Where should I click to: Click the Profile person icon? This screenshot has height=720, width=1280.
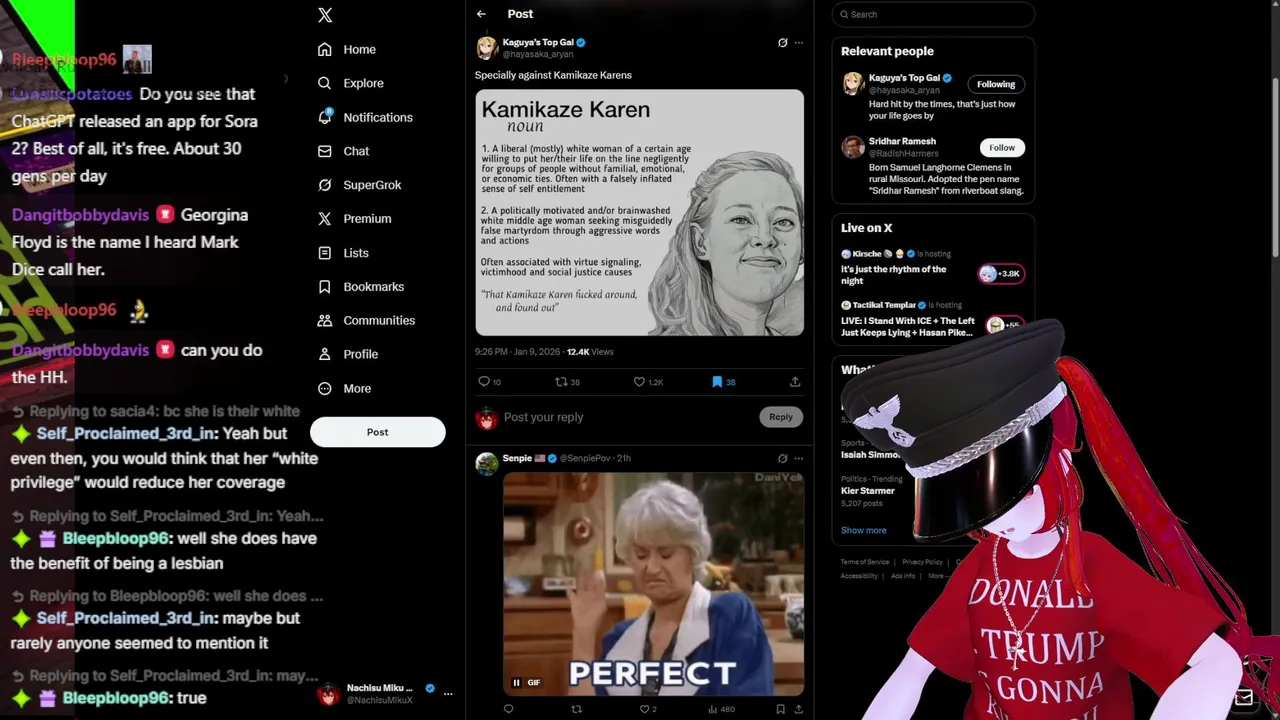tap(324, 354)
